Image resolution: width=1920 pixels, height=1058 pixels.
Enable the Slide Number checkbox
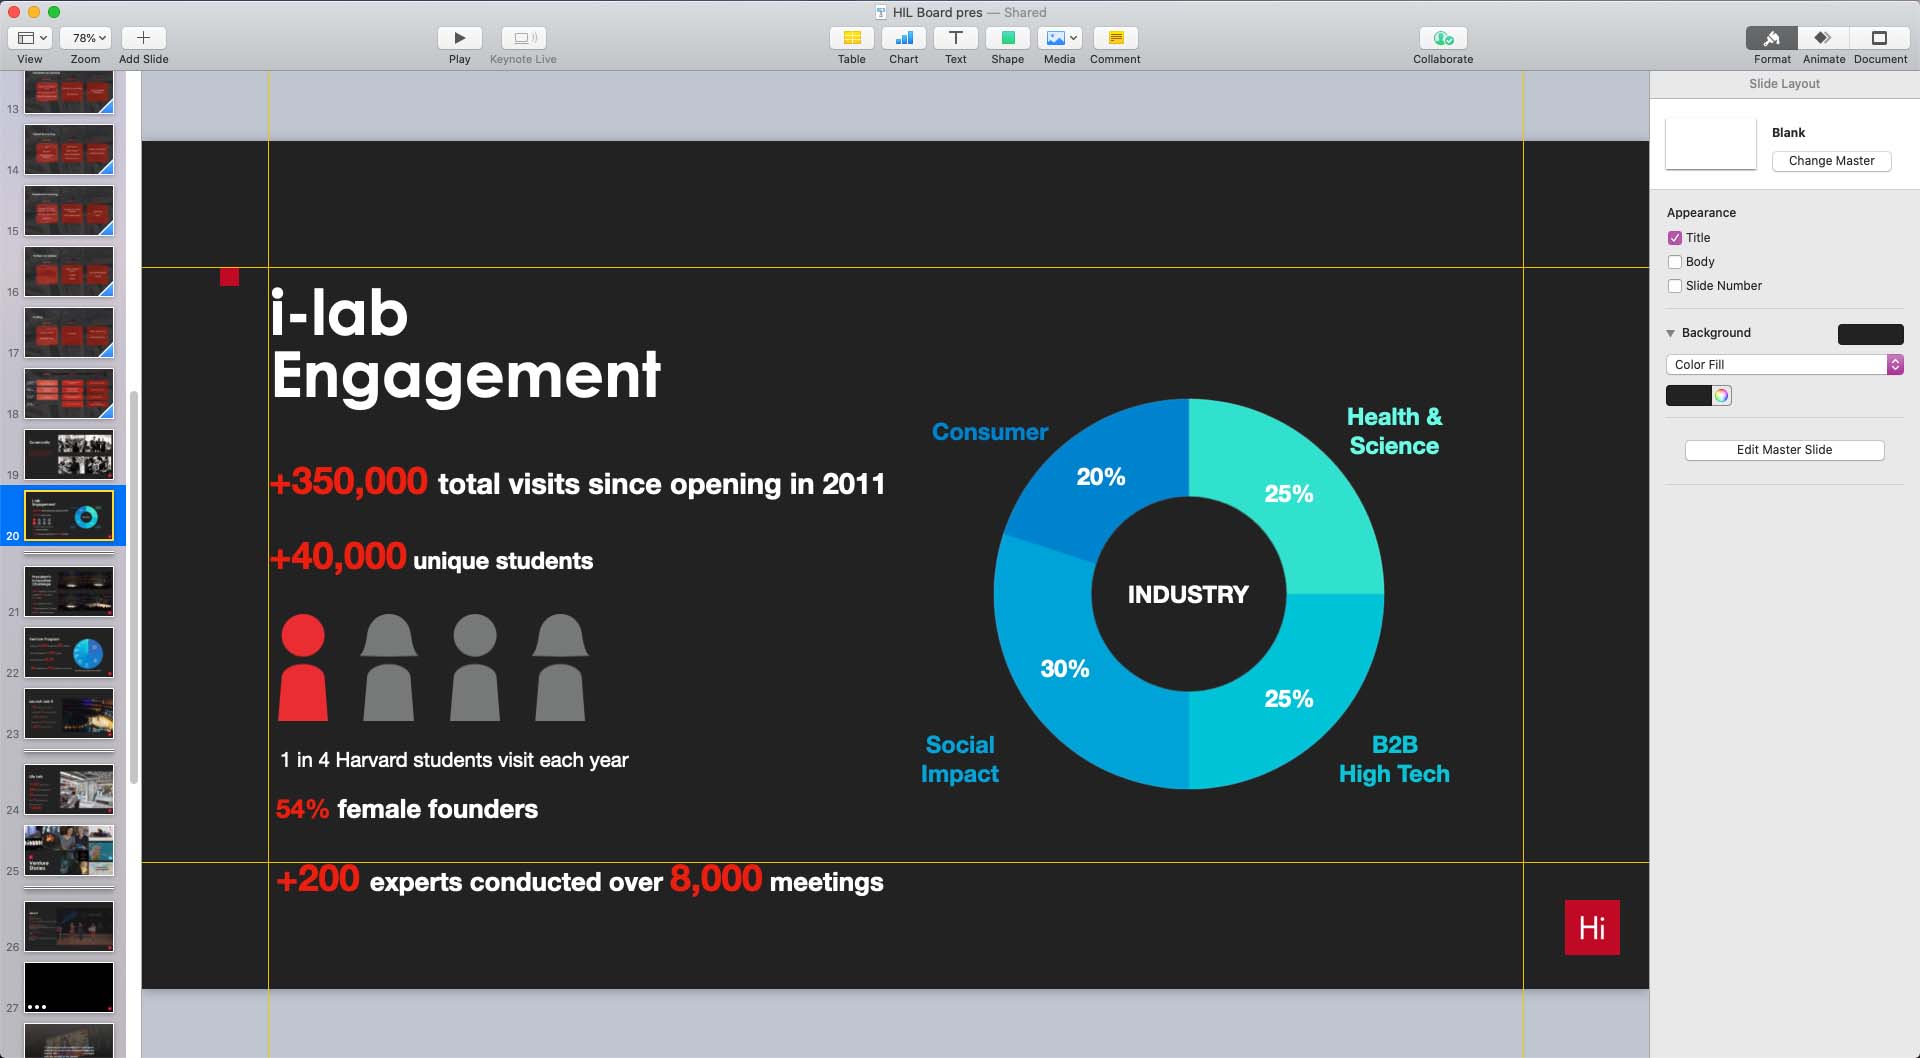[x=1675, y=286]
